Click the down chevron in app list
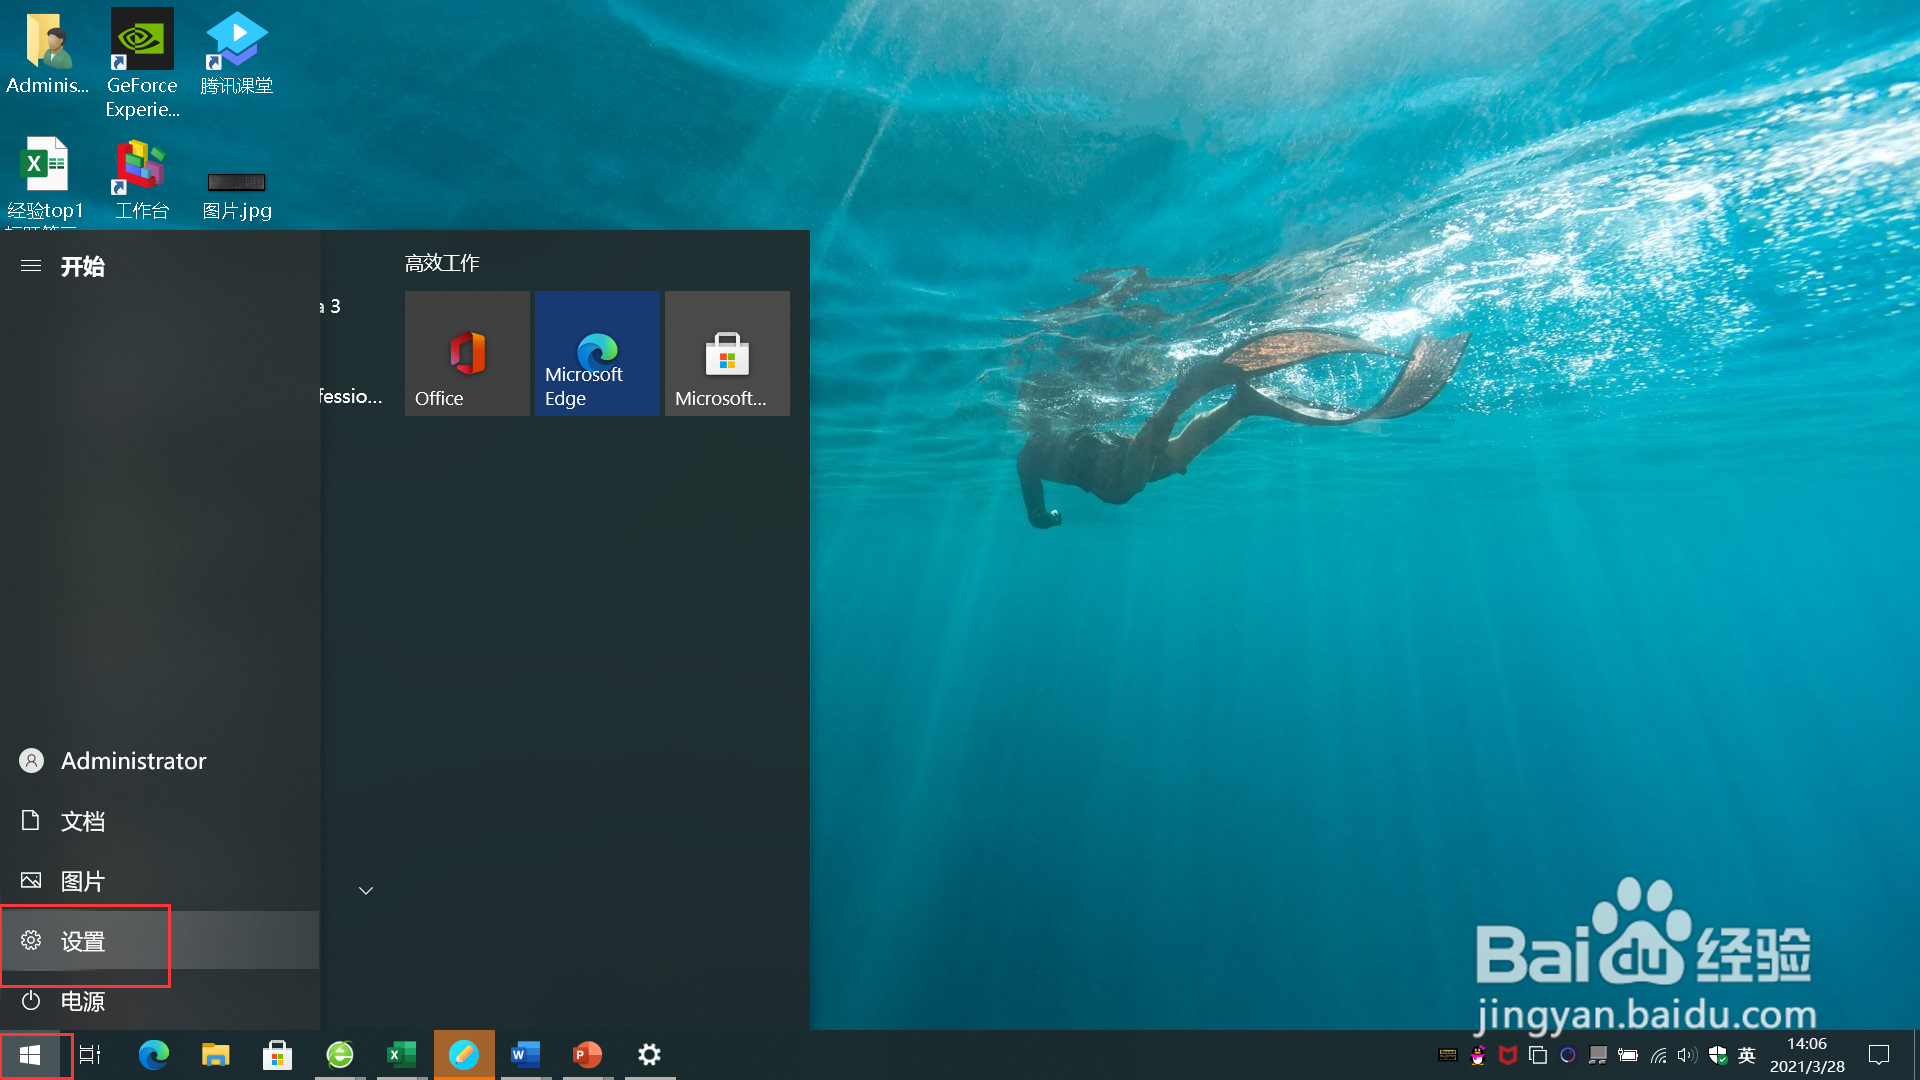The height and width of the screenshot is (1080, 1920). 366,891
